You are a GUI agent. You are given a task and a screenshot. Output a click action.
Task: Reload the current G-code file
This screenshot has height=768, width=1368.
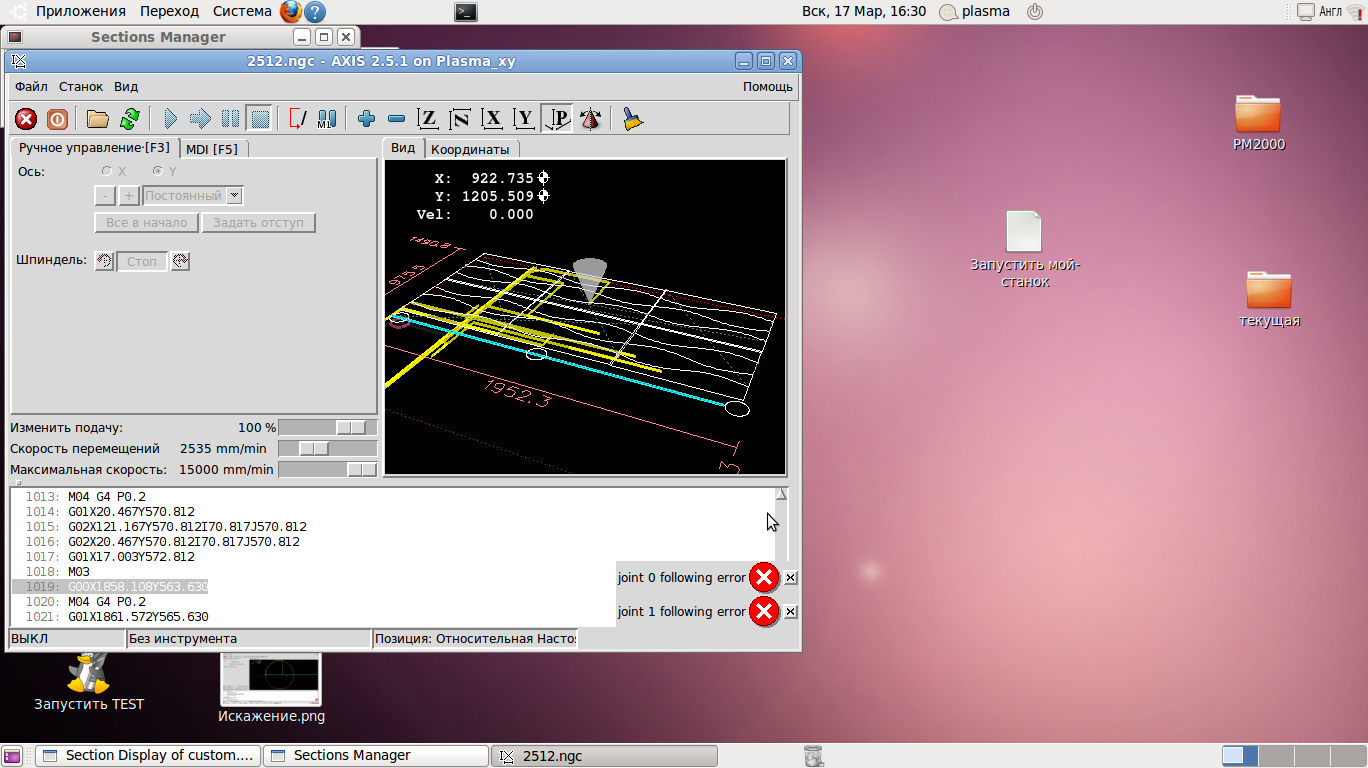(129, 120)
